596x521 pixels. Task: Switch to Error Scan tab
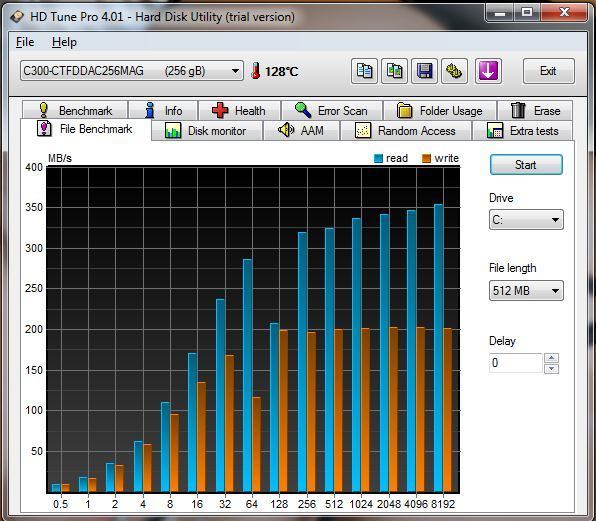point(332,111)
